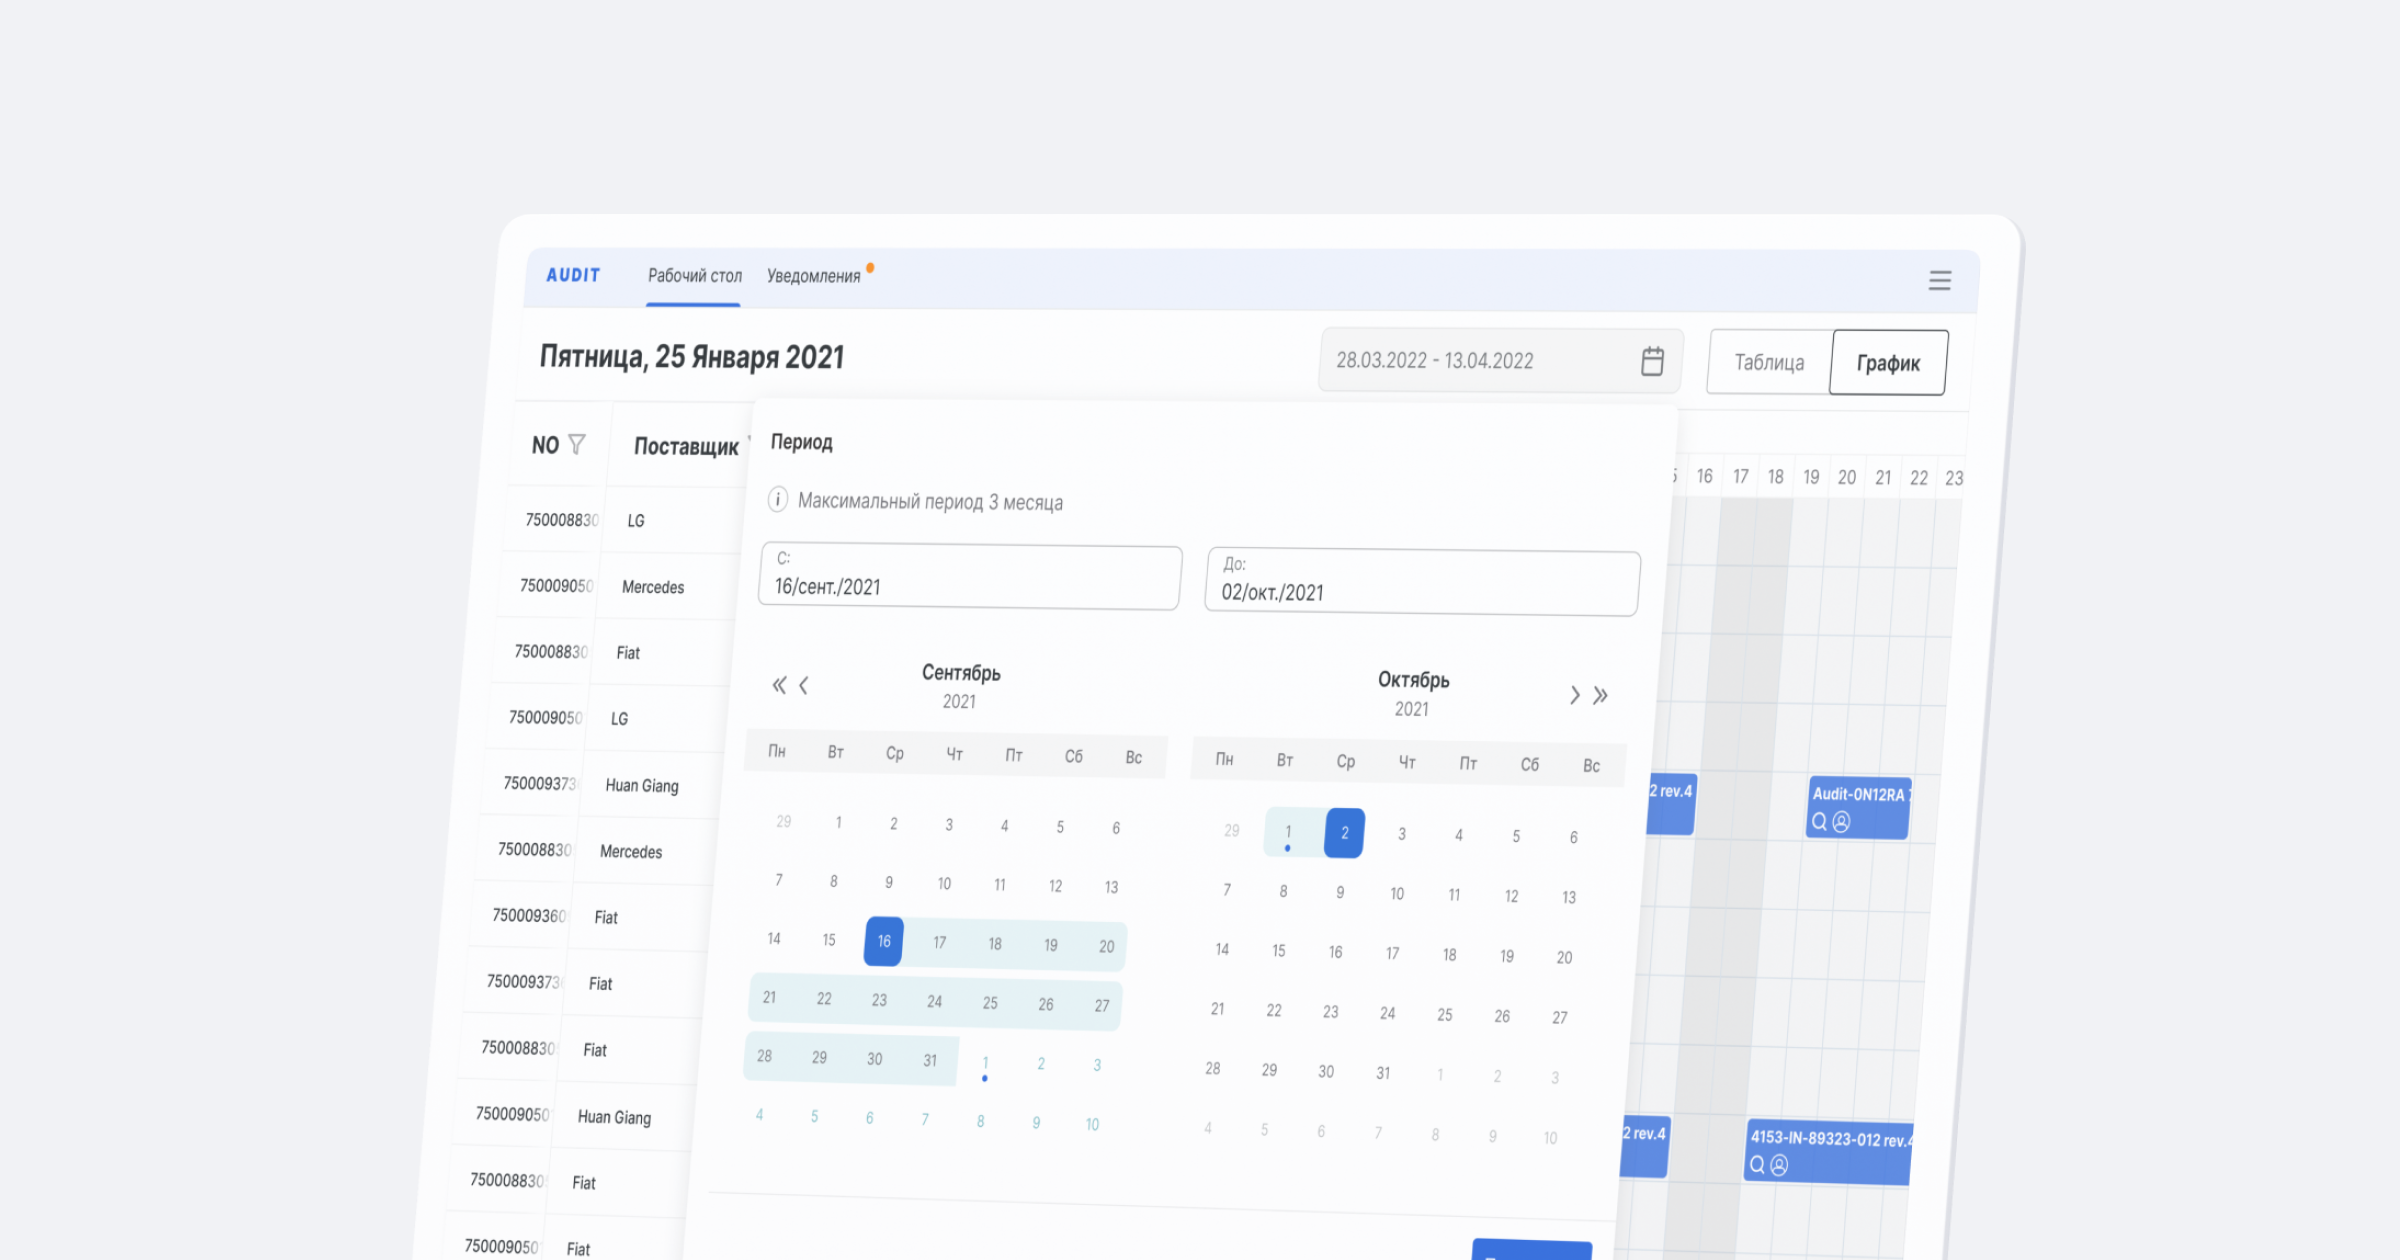Image resolution: width=2400 pixels, height=1260 pixels.
Task: Click magnifier icon on 4153-IN-89323-012 card
Action: 1757,1164
